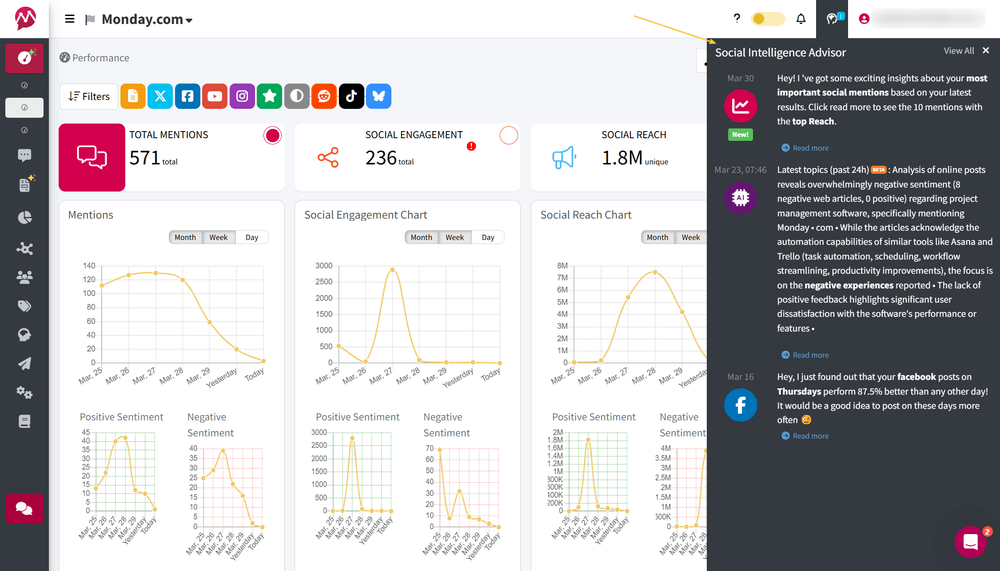The image size is (1000, 571).
Task: Open the network nodes sidebar icon
Action: tap(25, 248)
